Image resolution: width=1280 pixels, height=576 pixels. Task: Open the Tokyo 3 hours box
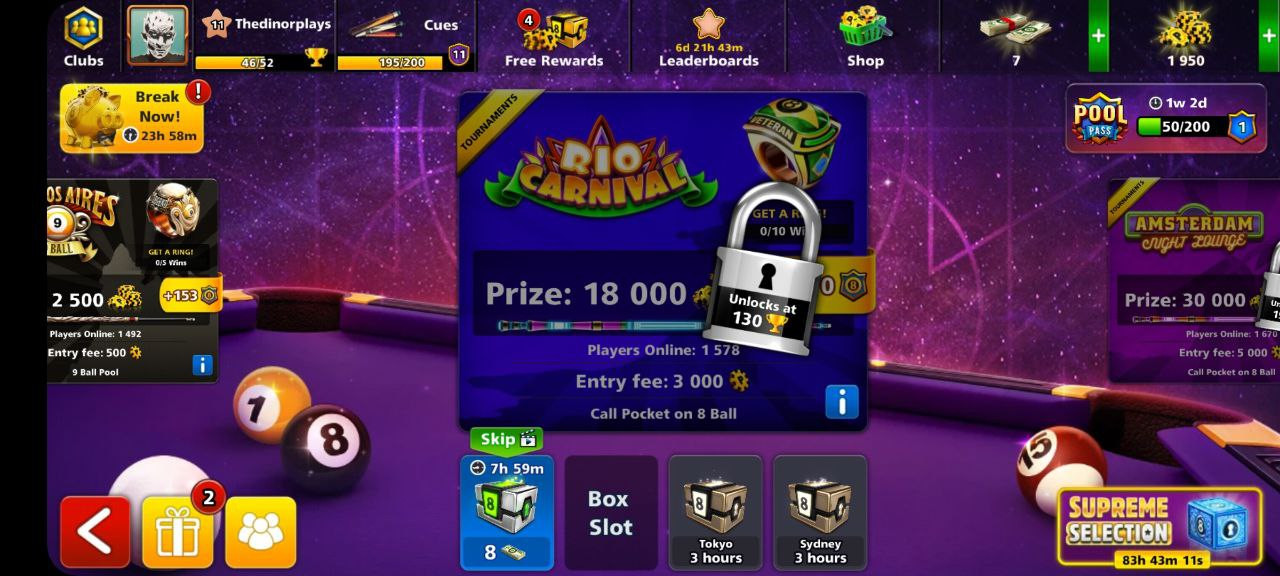point(715,512)
